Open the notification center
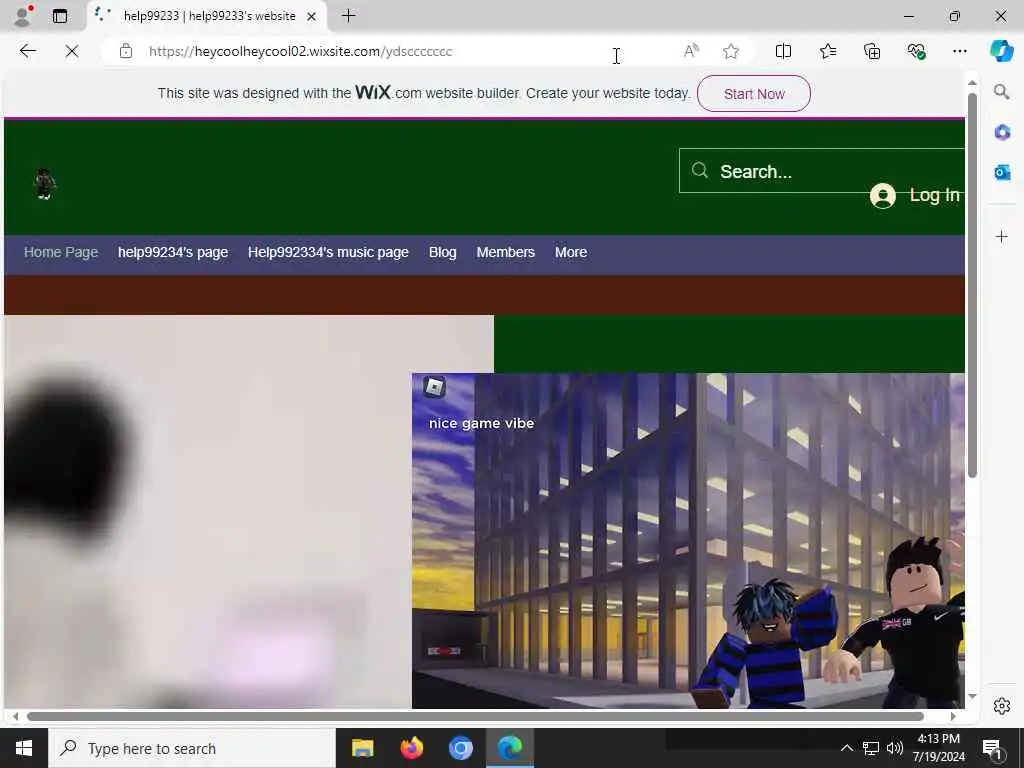Image resolution: width=1024 pixels, height=768 pixels. point(992,748)
